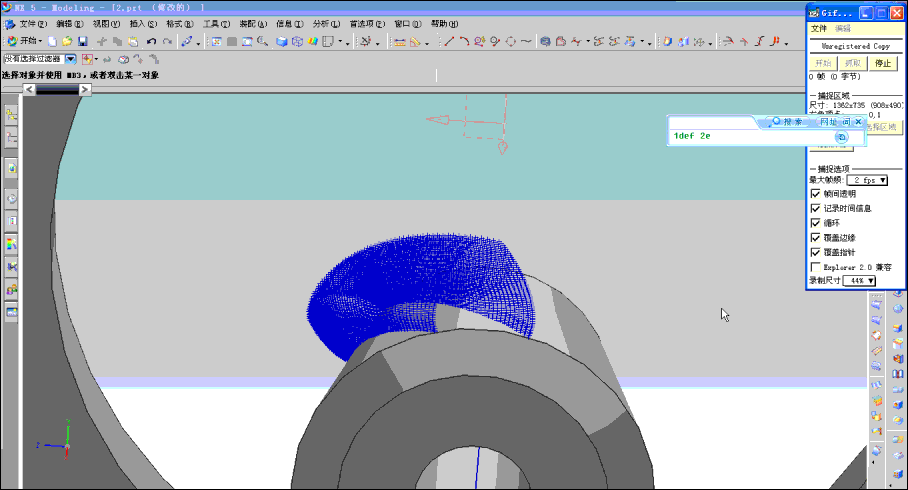908x490 pixels.
Task: Click the 停止 stop button
Action: tap(883, 63)
